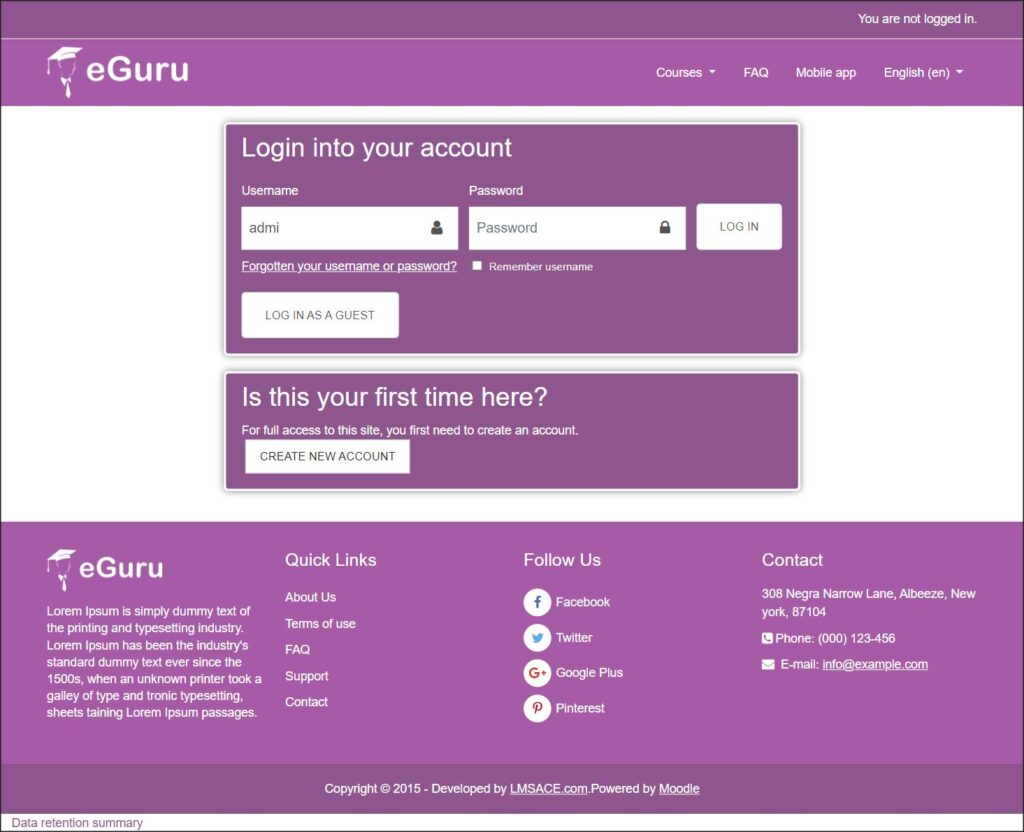This screenshot has height=832, width=1024.
Task: Open the English (en) language dropdown
Action: point(922,73)
